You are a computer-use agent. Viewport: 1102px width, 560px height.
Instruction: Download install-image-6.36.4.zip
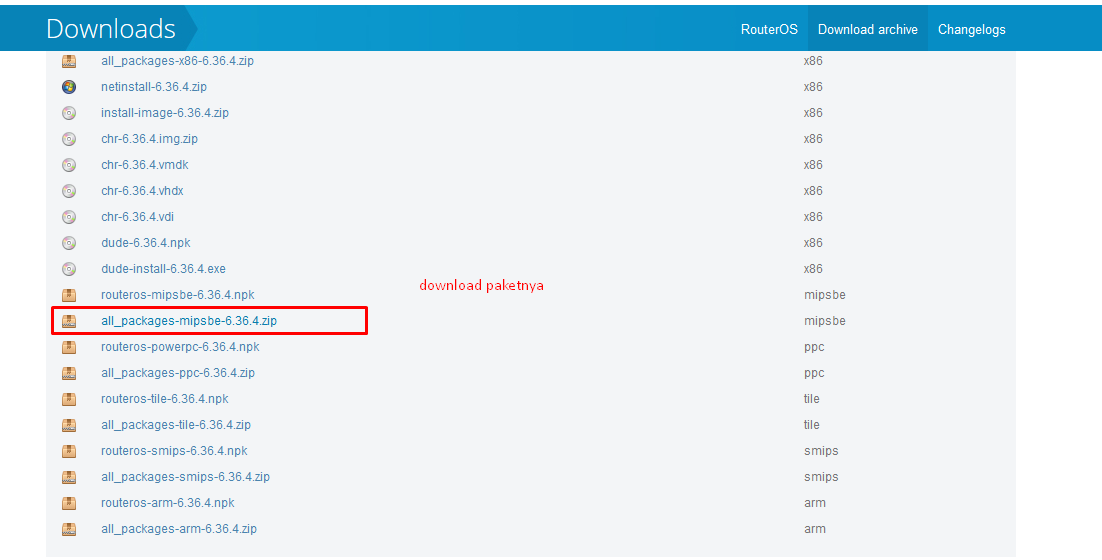[x=164, y=113]
